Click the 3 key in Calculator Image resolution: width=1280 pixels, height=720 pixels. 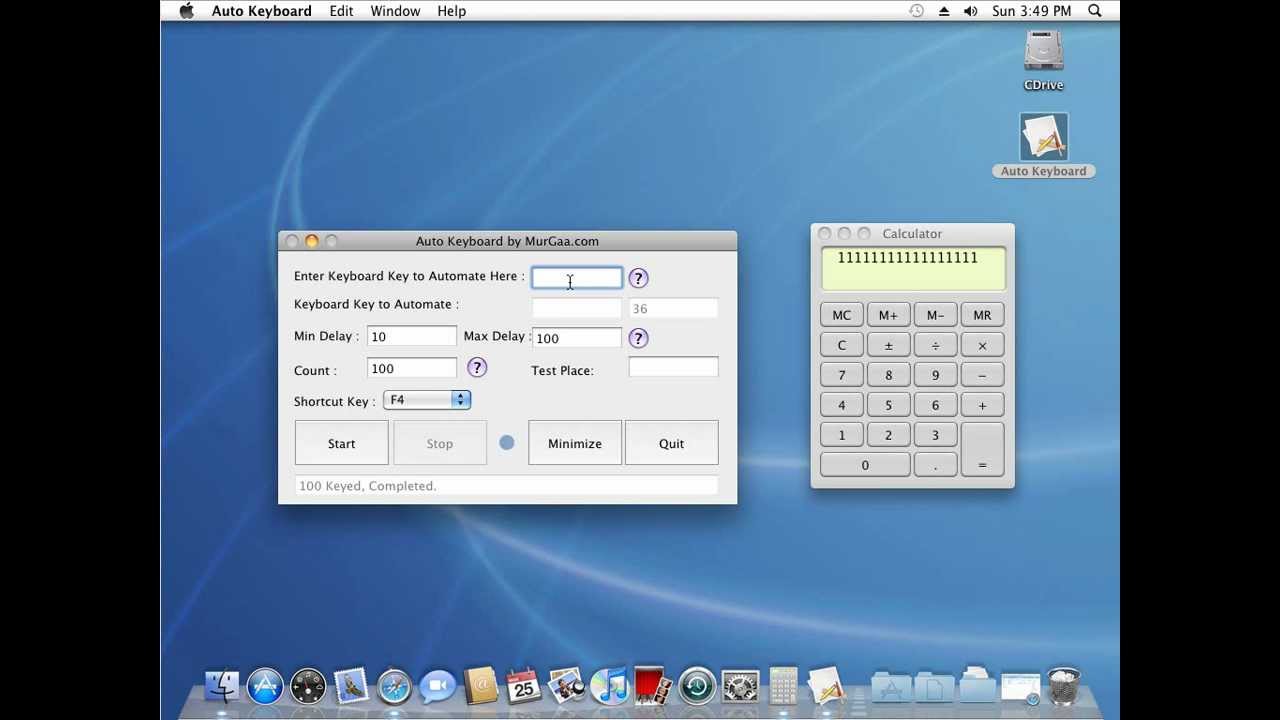coord(935,435)
